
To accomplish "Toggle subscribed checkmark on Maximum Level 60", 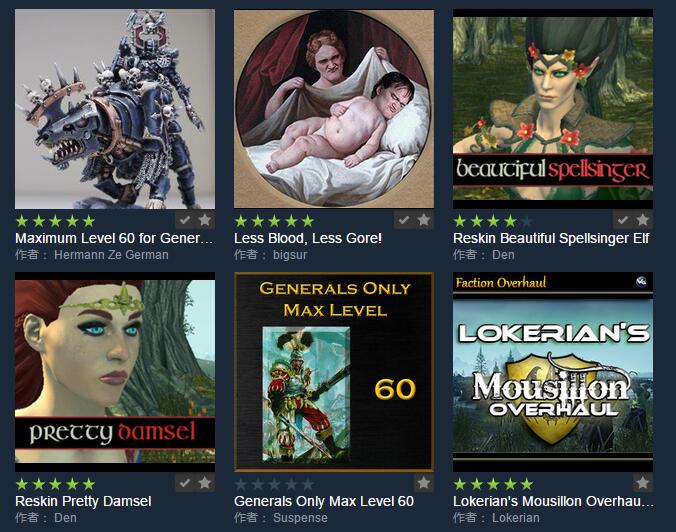I will coord(185,220).
